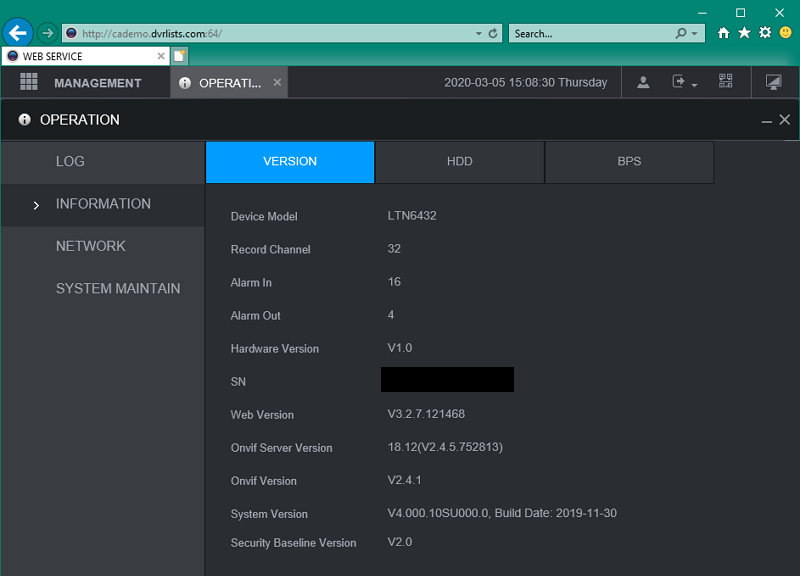Click the monitor display icon
This screenshot has height=576, width=800.
(773, 83)
